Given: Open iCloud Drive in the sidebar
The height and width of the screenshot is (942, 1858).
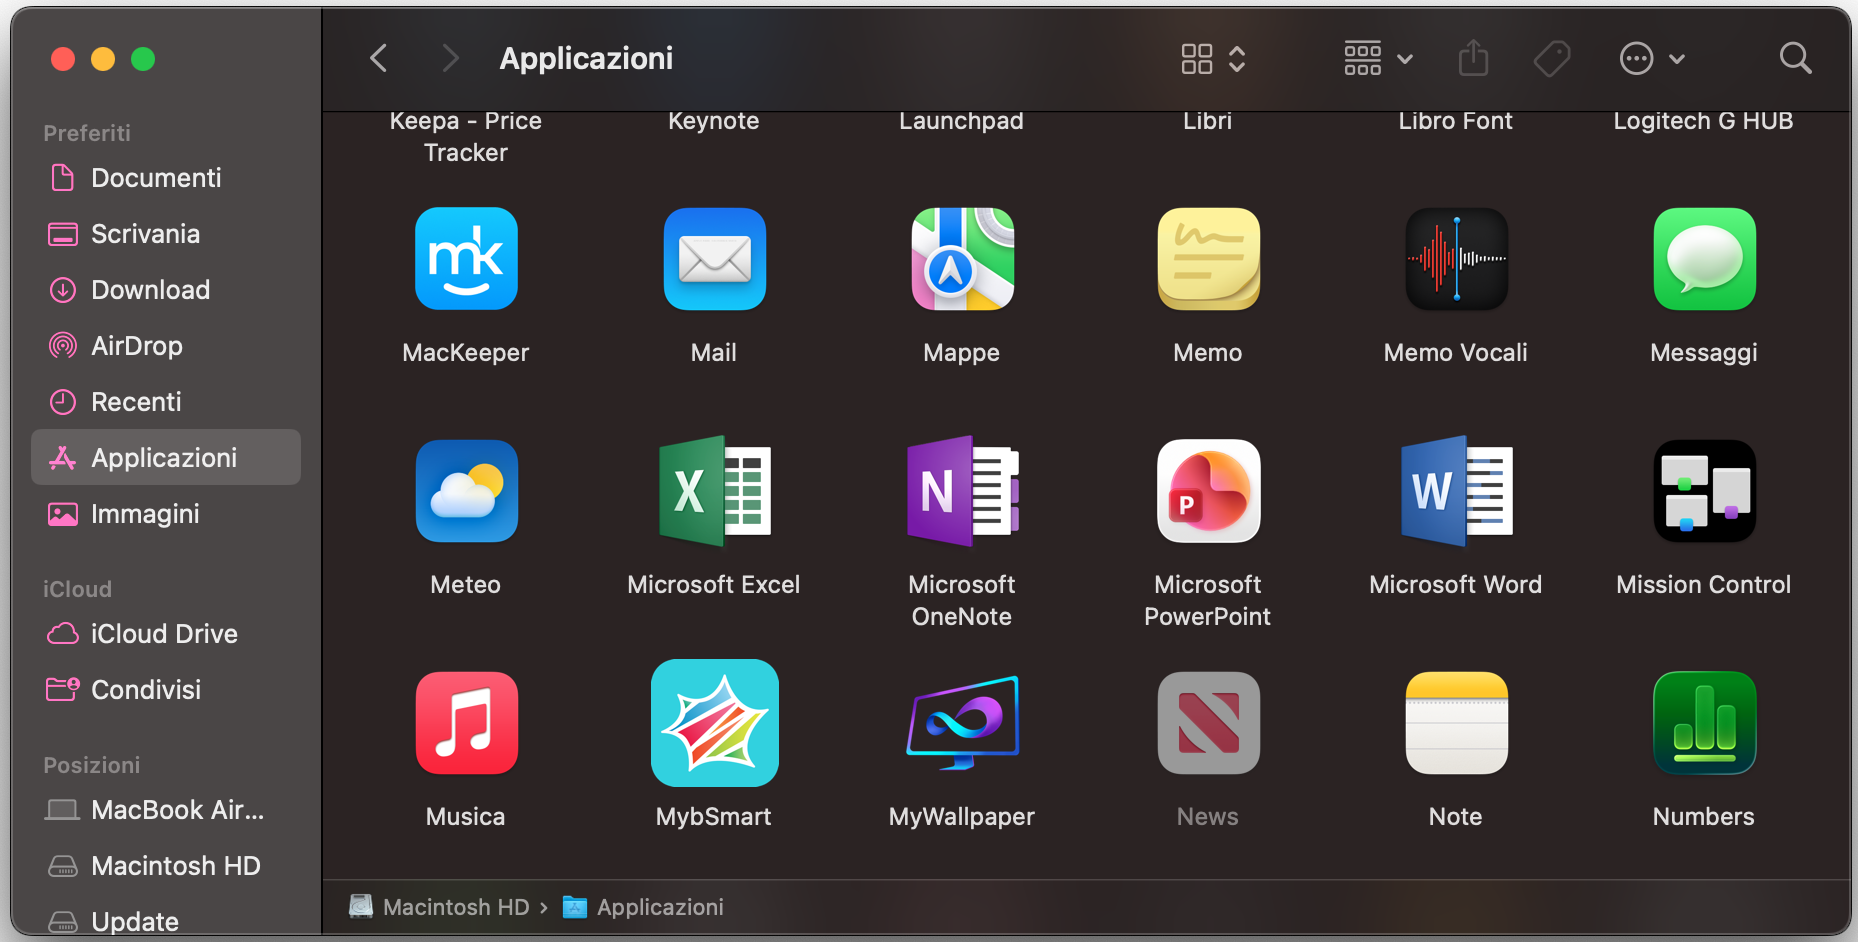Looking at the screenshot, I should 166,634.
